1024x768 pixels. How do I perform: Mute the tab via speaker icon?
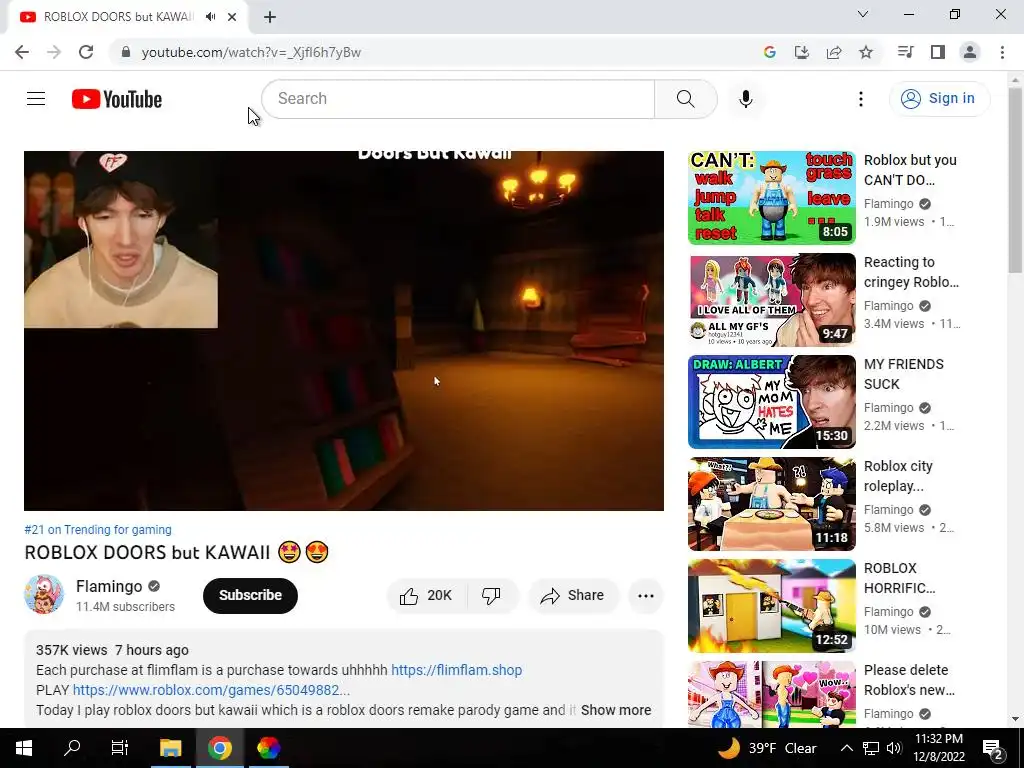210,17
